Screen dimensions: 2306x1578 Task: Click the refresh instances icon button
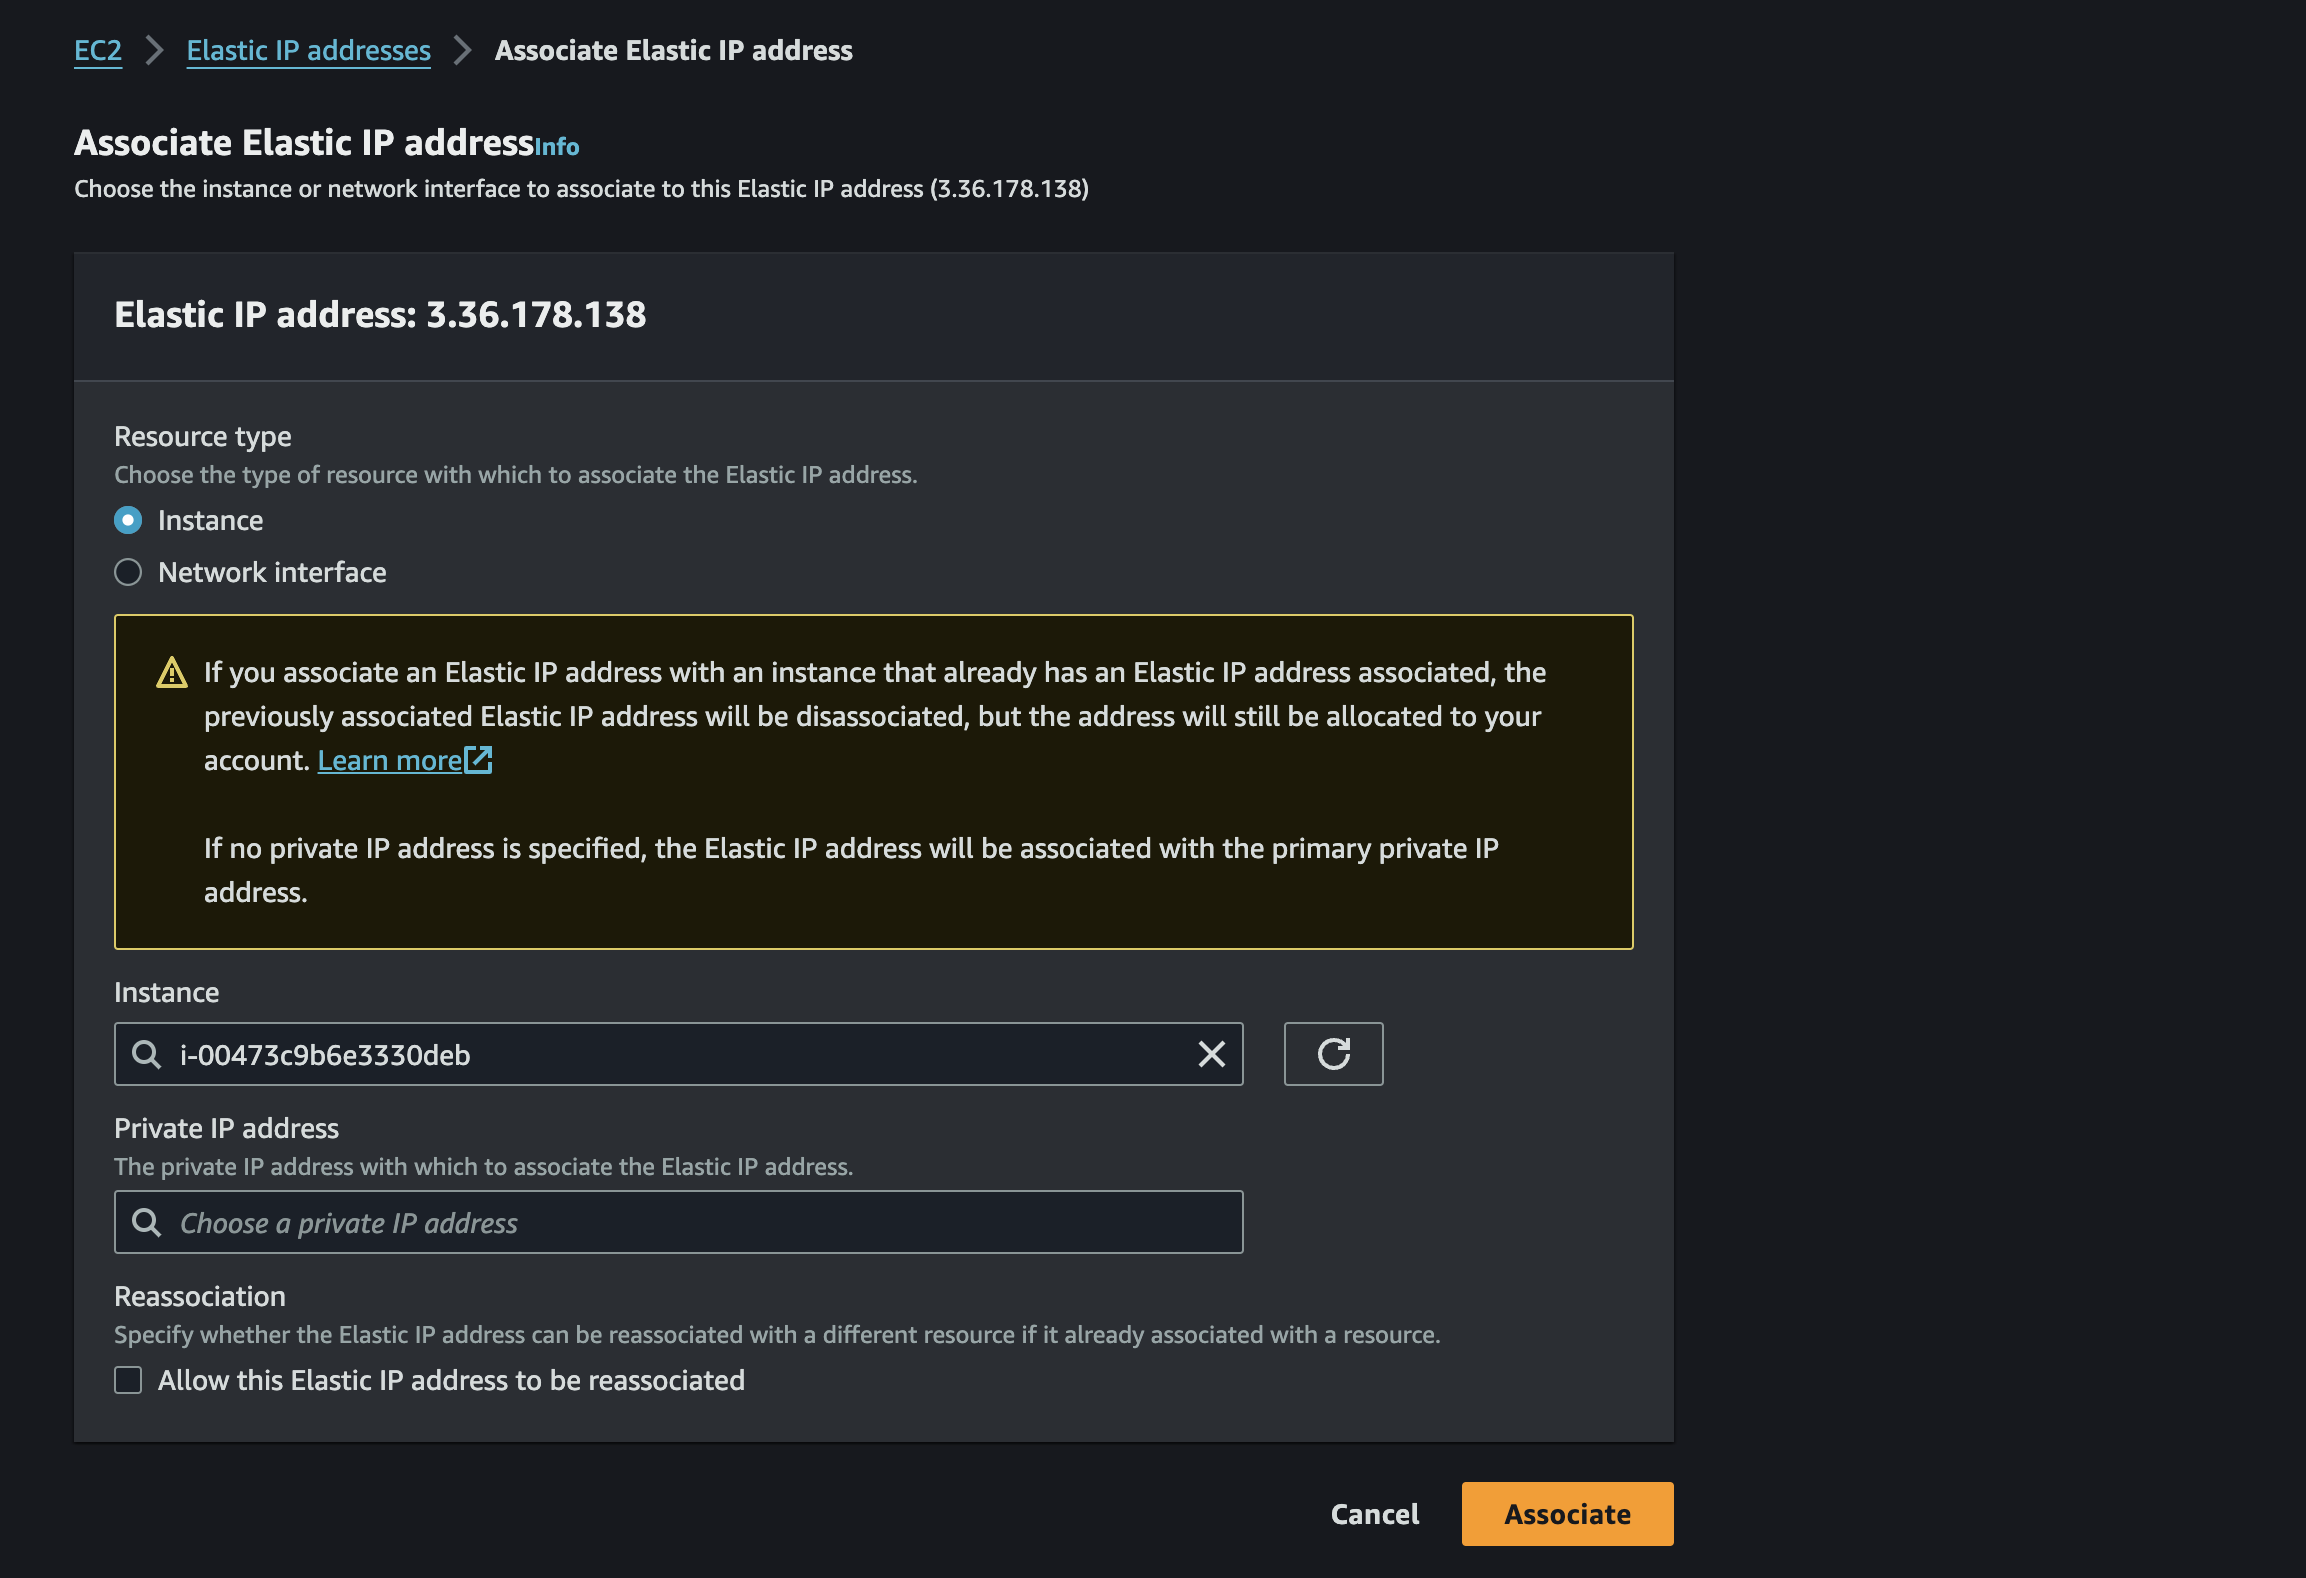point(1333,1054)
